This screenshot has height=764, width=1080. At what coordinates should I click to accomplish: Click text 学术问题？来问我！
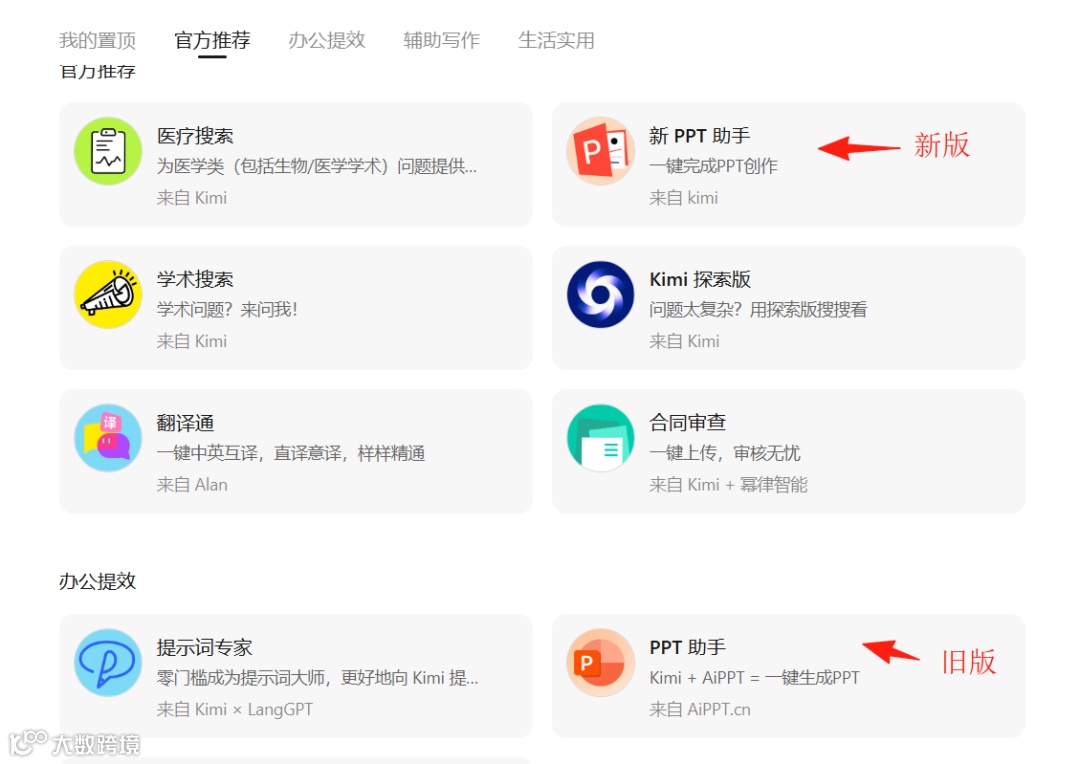227,309
